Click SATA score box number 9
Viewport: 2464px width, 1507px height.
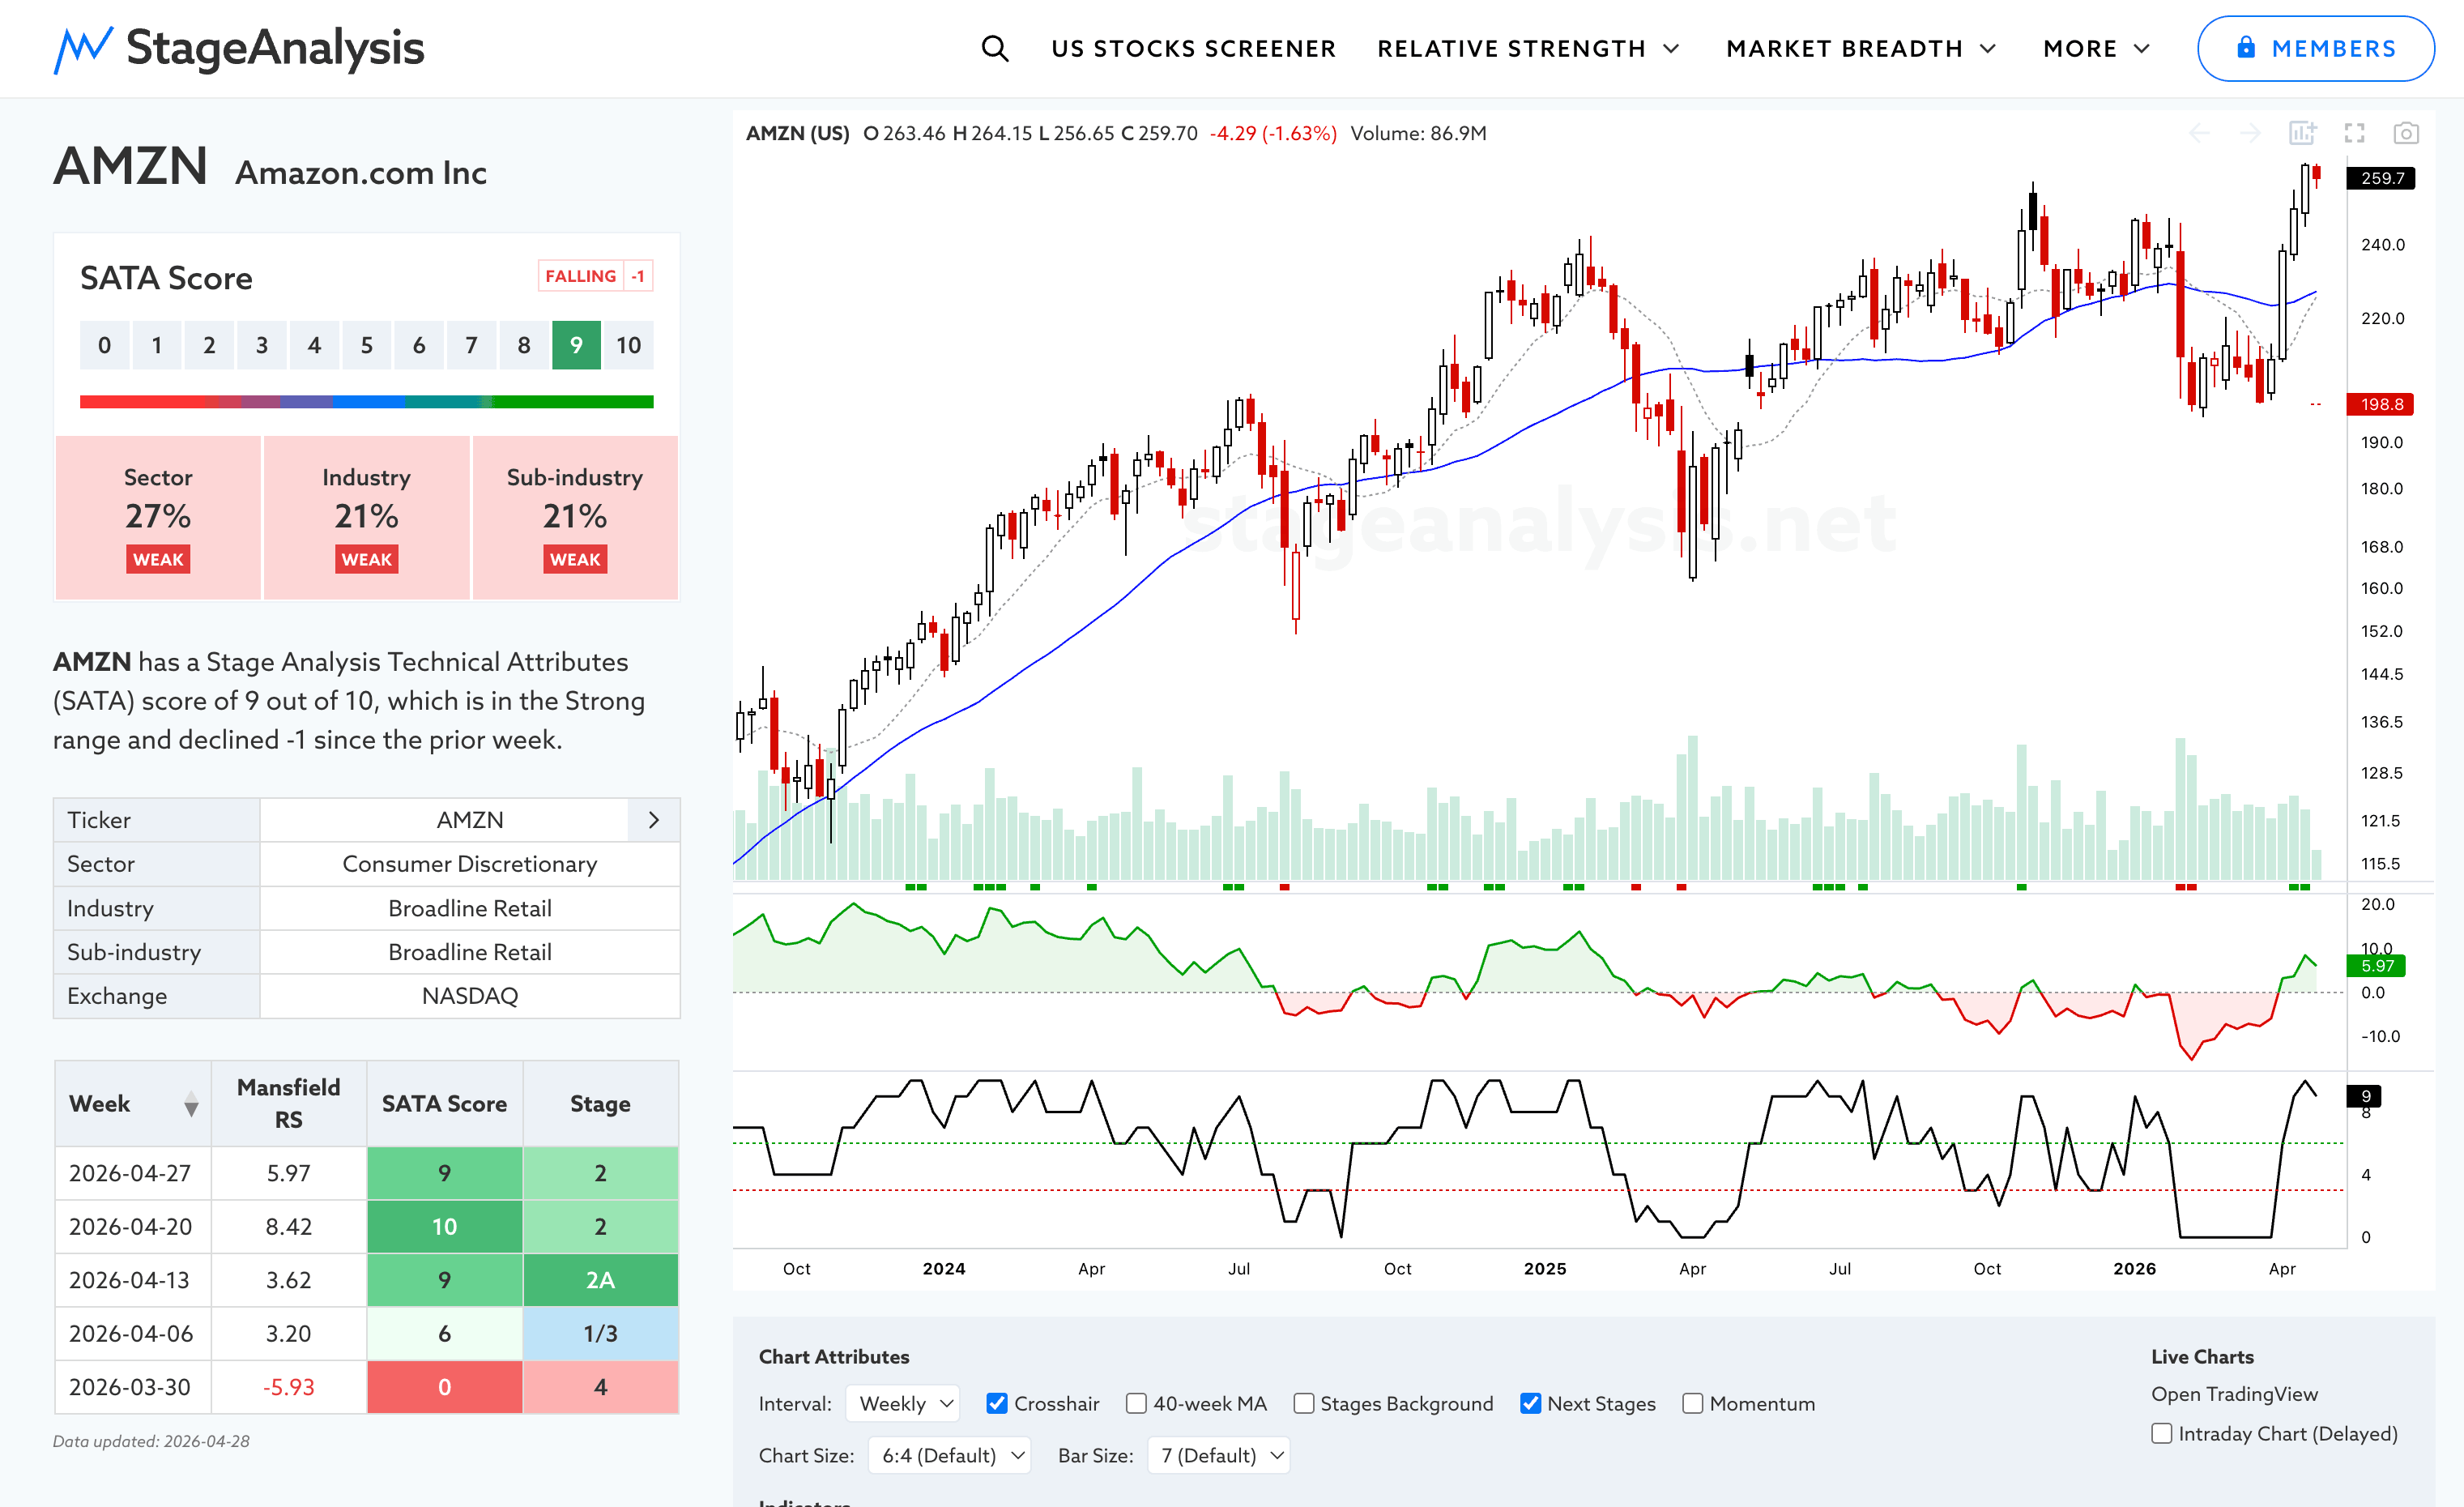click(576, 345)
